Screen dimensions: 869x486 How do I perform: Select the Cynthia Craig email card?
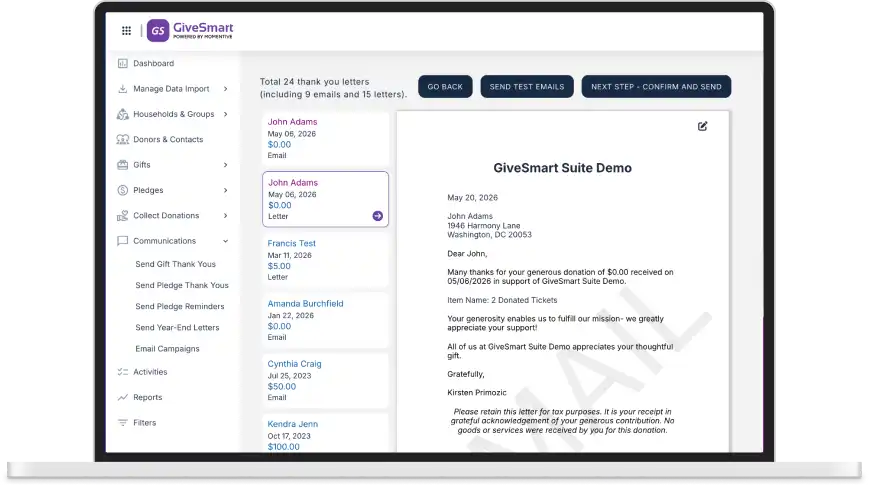[x=325, y=381]
